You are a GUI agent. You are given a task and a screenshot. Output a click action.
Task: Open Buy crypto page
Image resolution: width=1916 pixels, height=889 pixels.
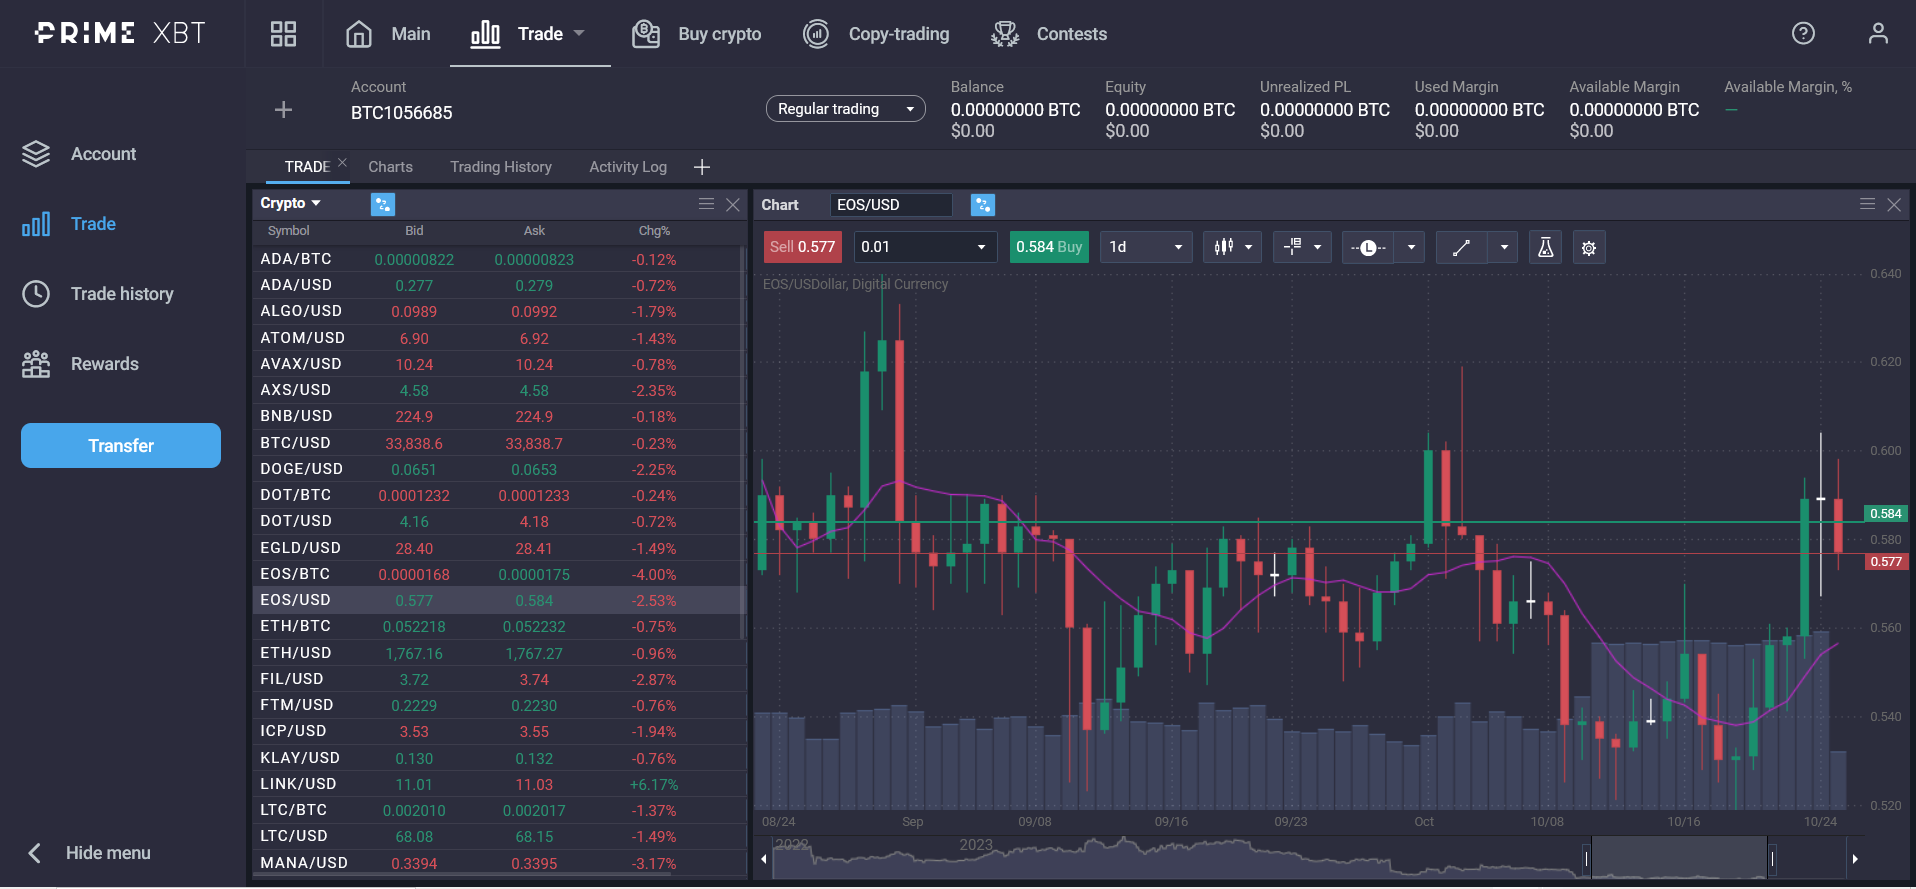[x=697, y=34]
